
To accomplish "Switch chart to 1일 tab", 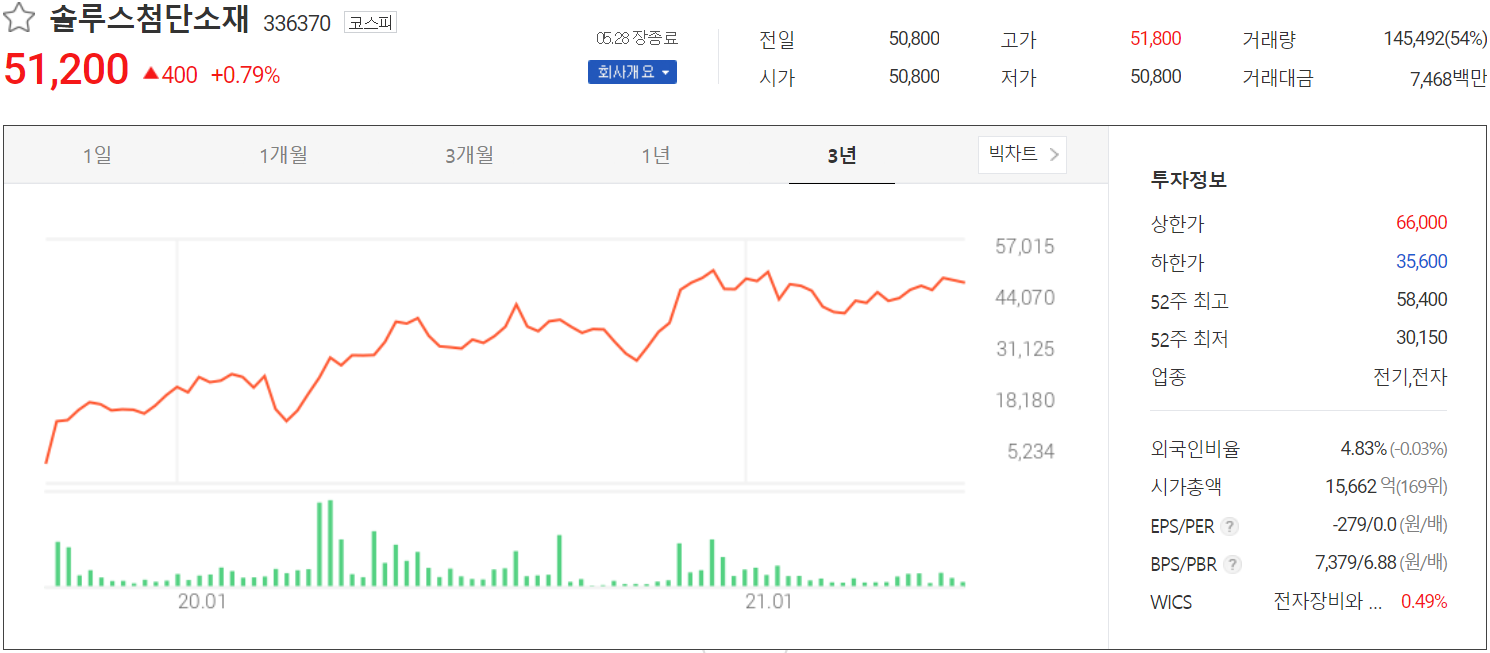I will pyautogui.click(x=97, y=155).
